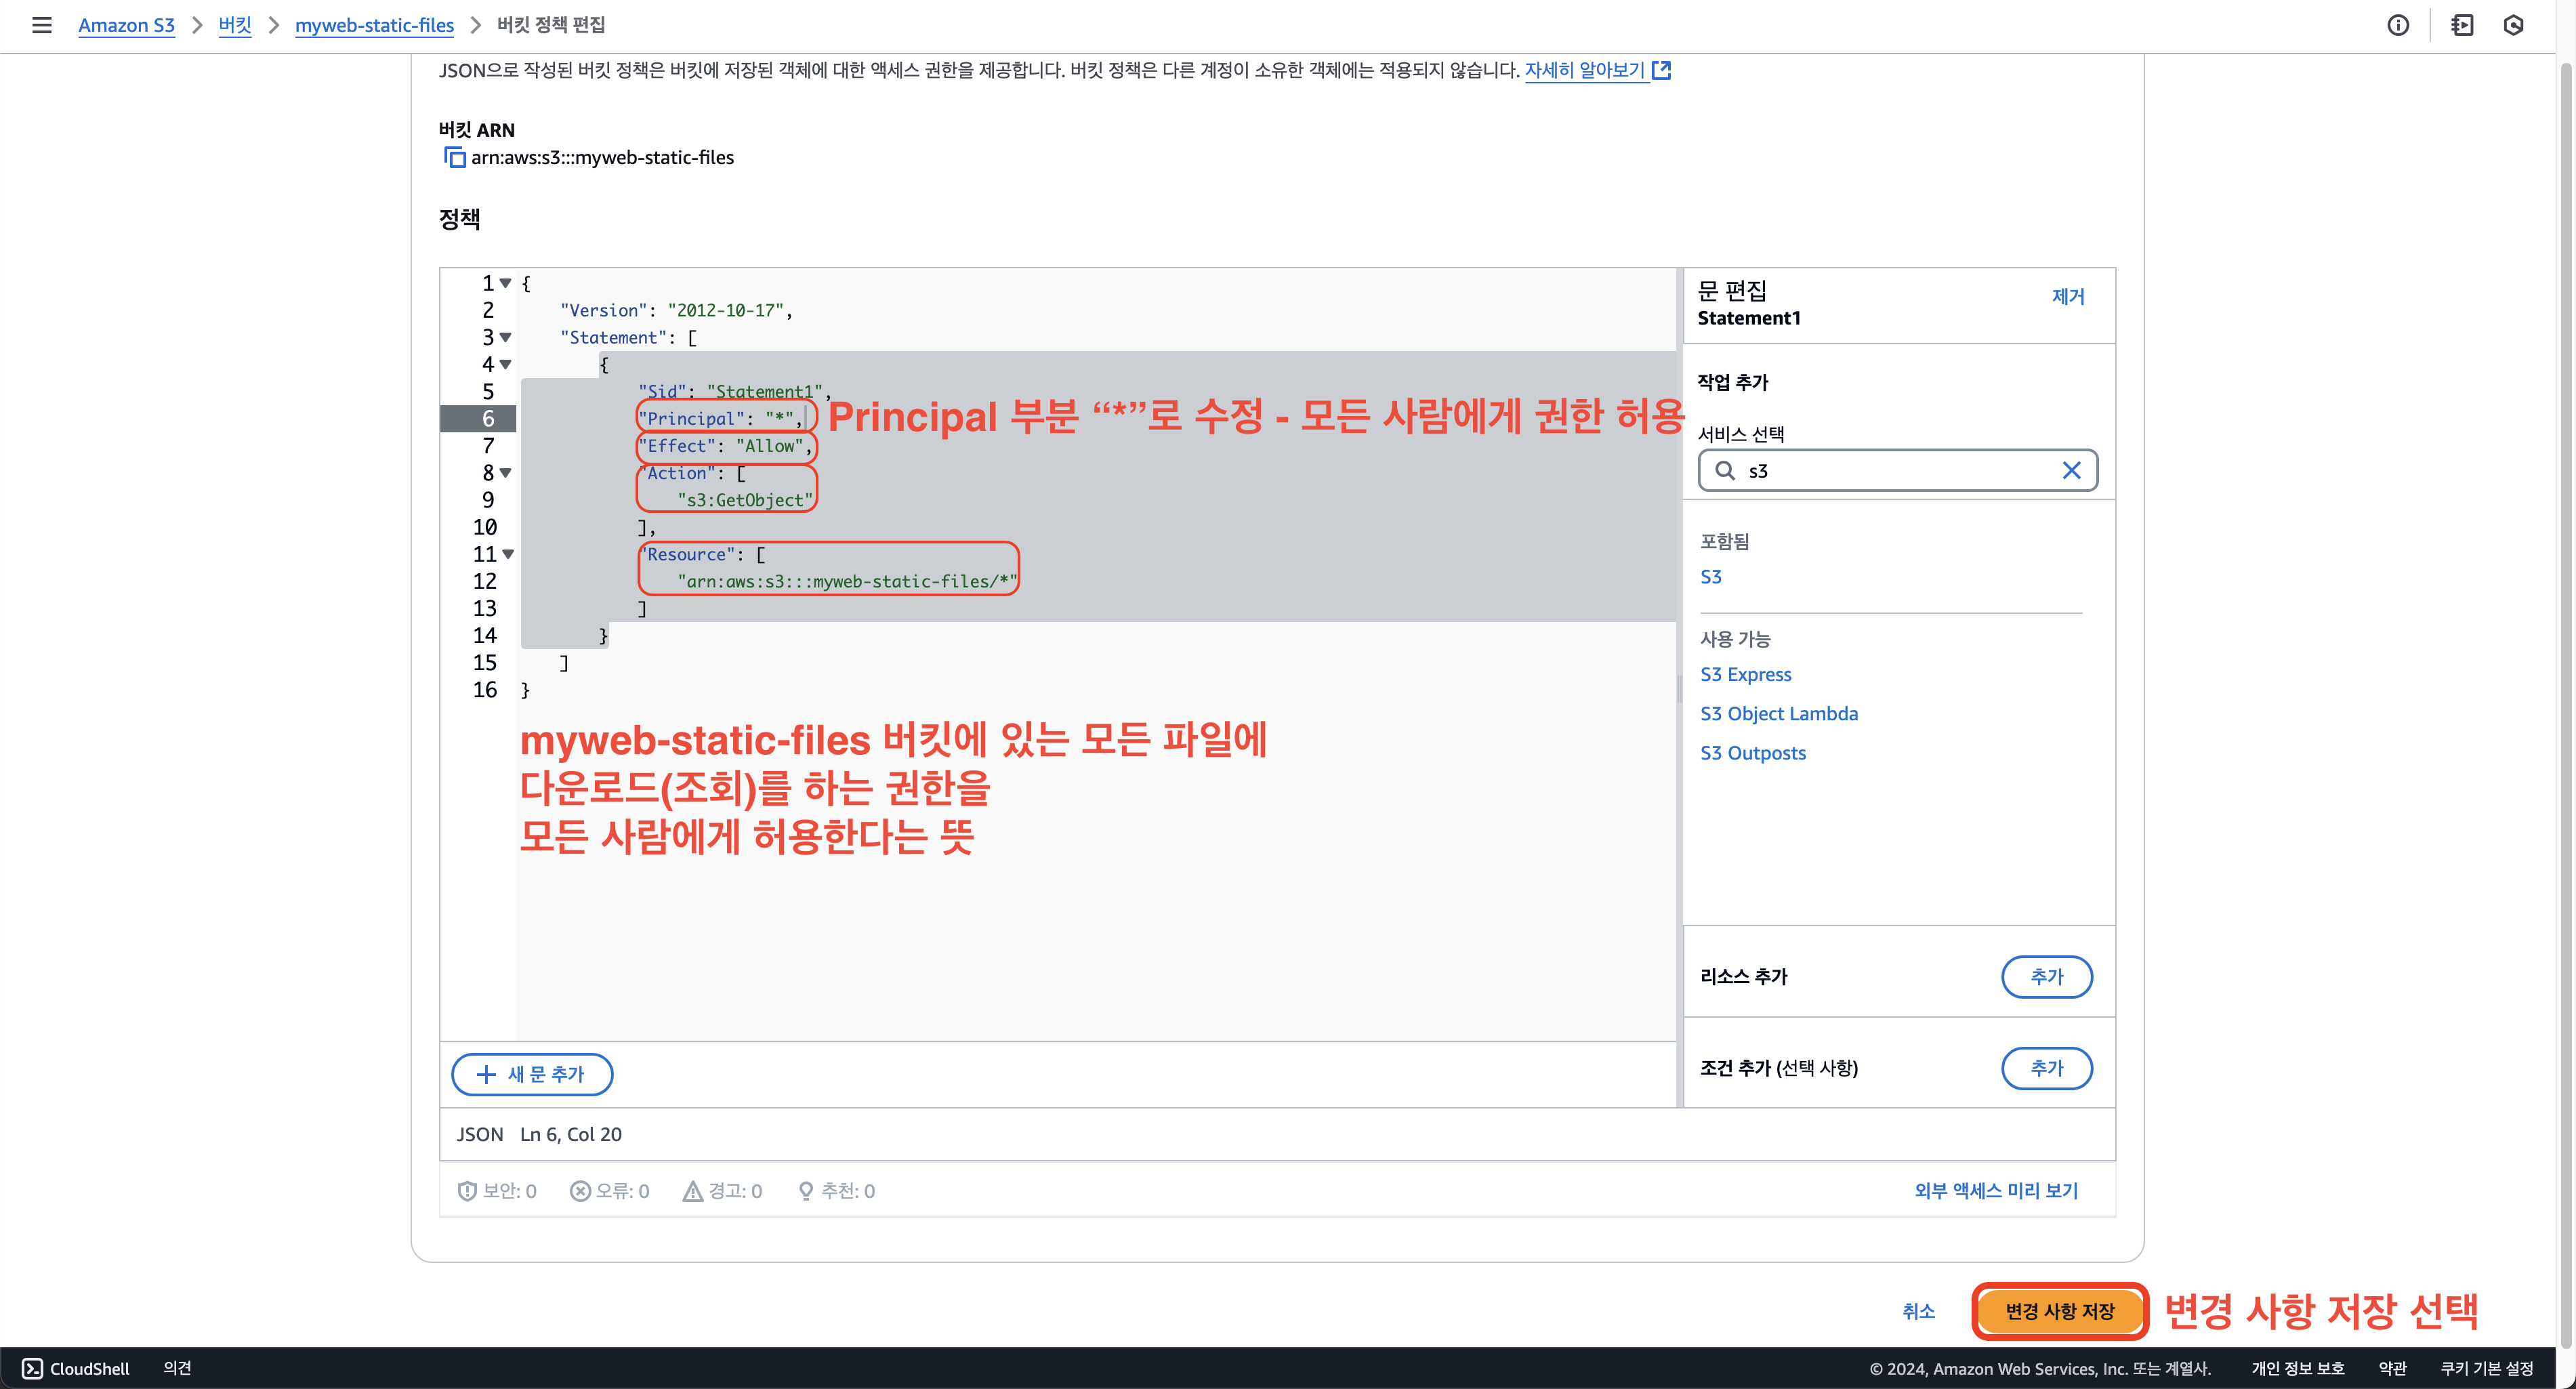This screenshot has width=2576, height=1389.
Task: Open CloudShell from the footer
Action: (76, 1369)
